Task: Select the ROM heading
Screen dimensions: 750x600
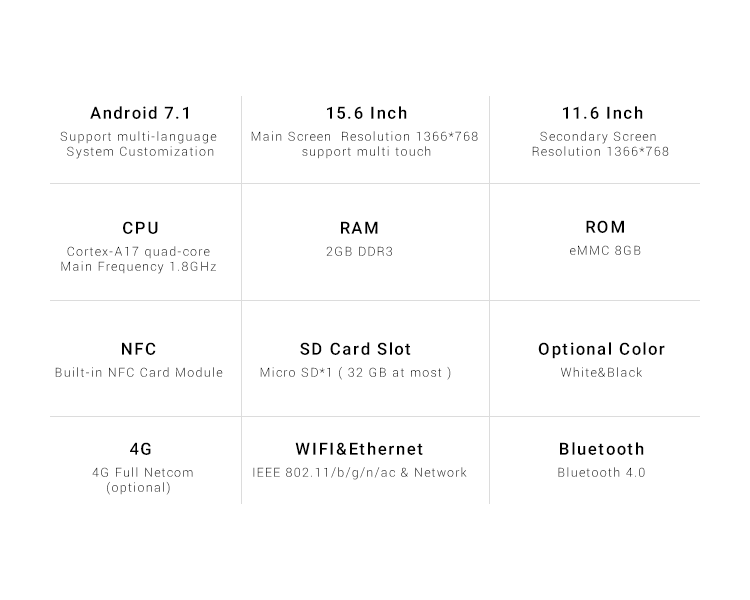Action: click(x=606, y=227)
